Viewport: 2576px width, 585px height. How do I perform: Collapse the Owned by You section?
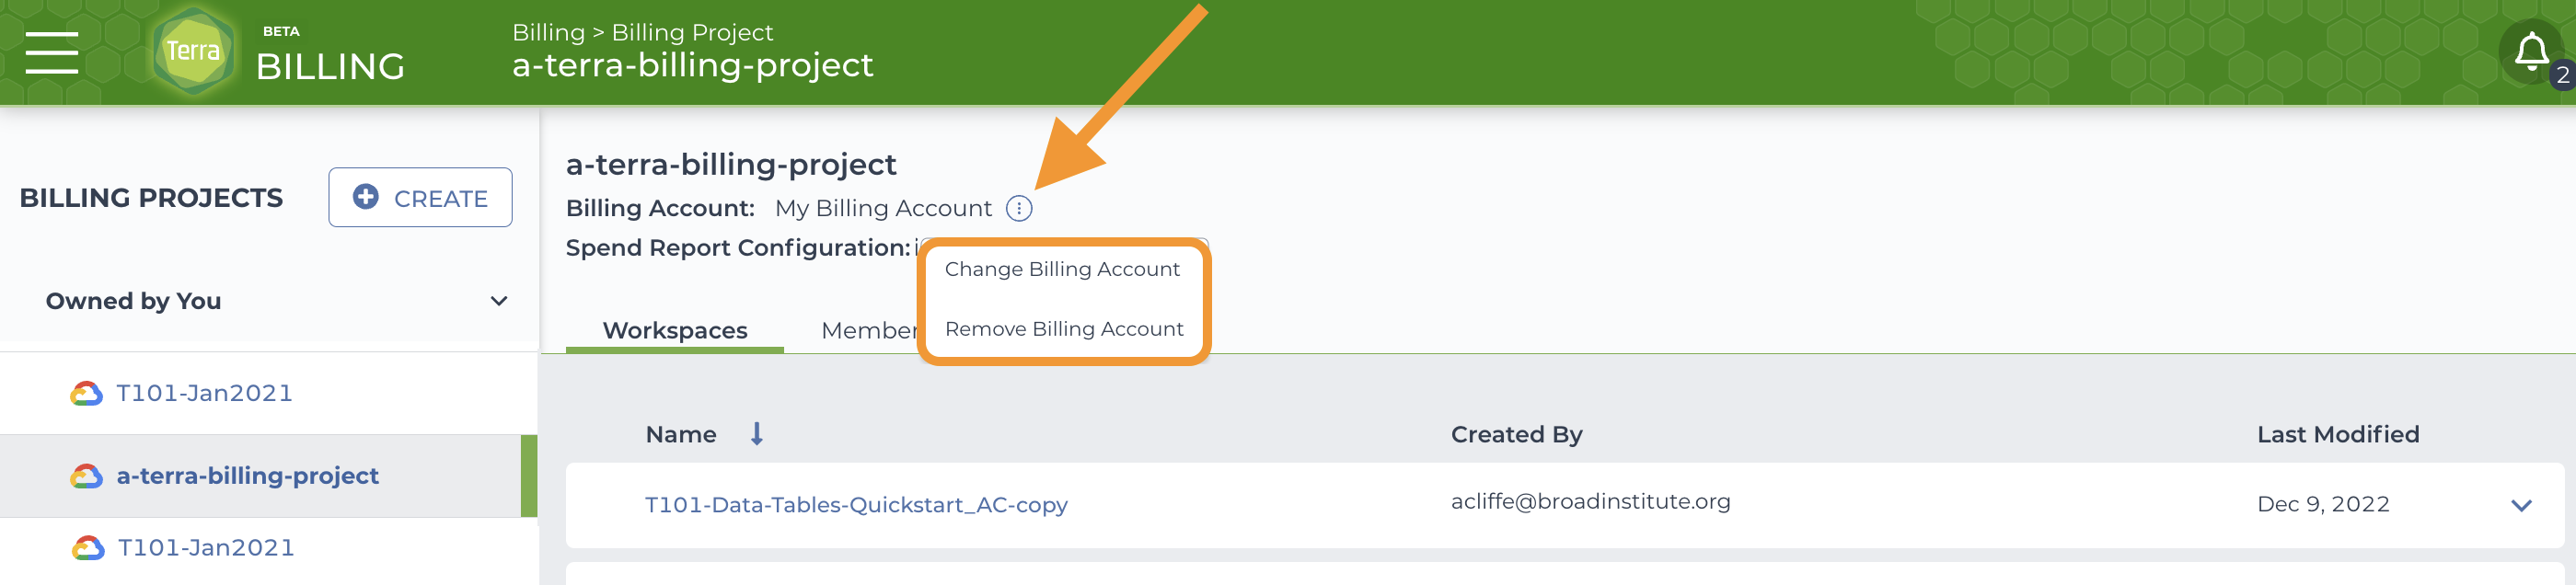(x=499, y=301)
